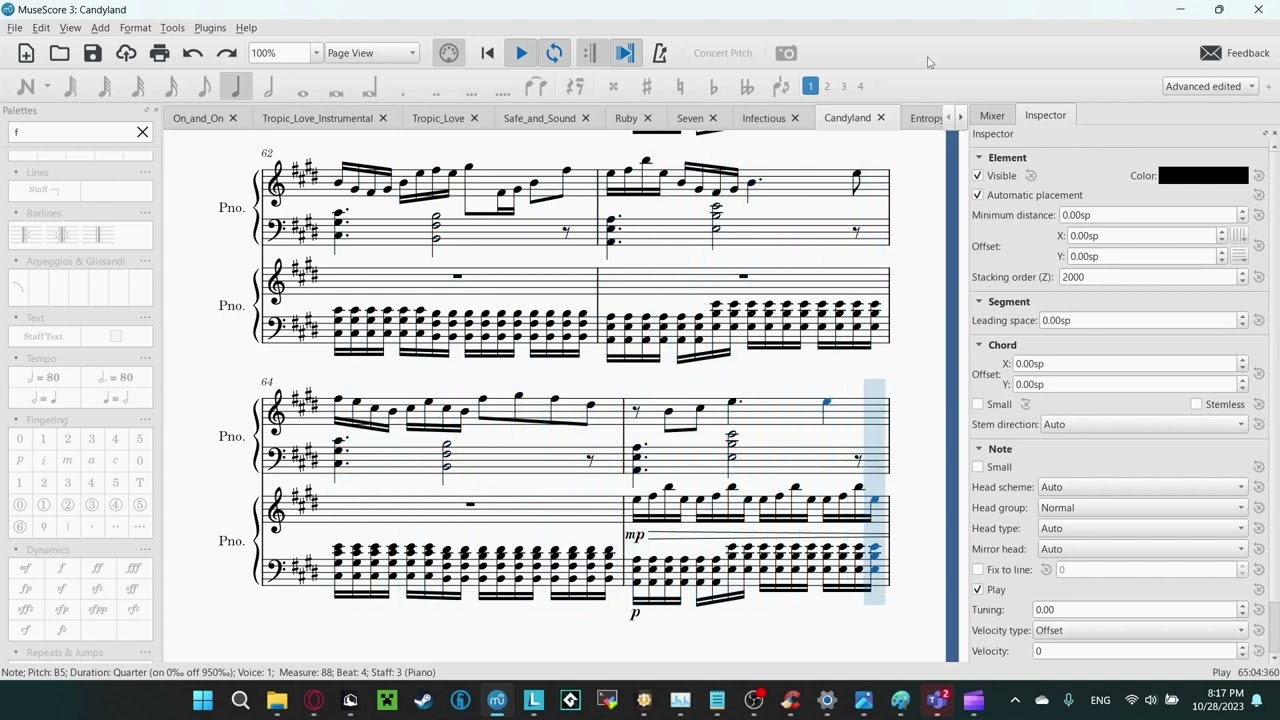Open the Advanced edited workspace dropdown

(x=1210, y=87)
